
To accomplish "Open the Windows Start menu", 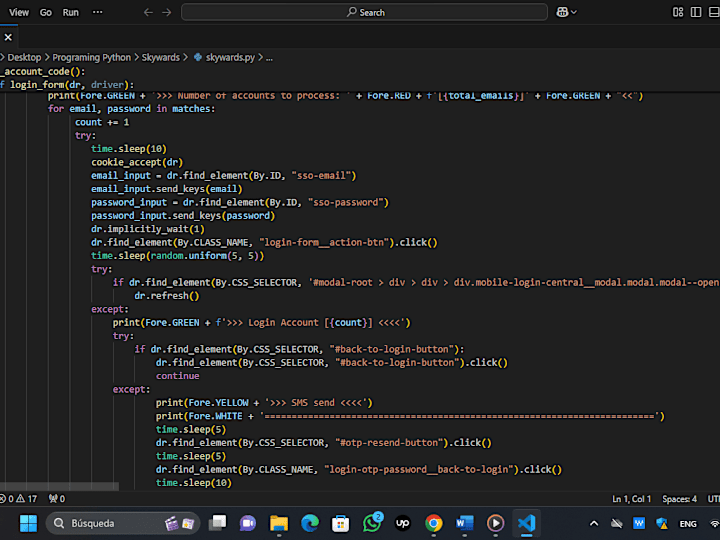I will pos(28,523).
